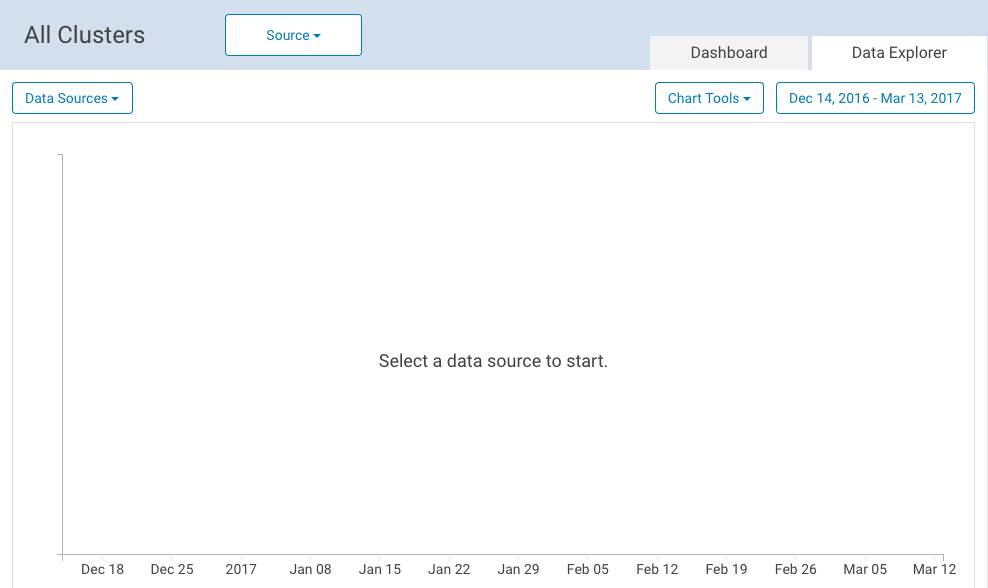The height and width of the screenshot is (588, 988).
Task: Click the Dec 25 axis label
Action: coord(171,569)
